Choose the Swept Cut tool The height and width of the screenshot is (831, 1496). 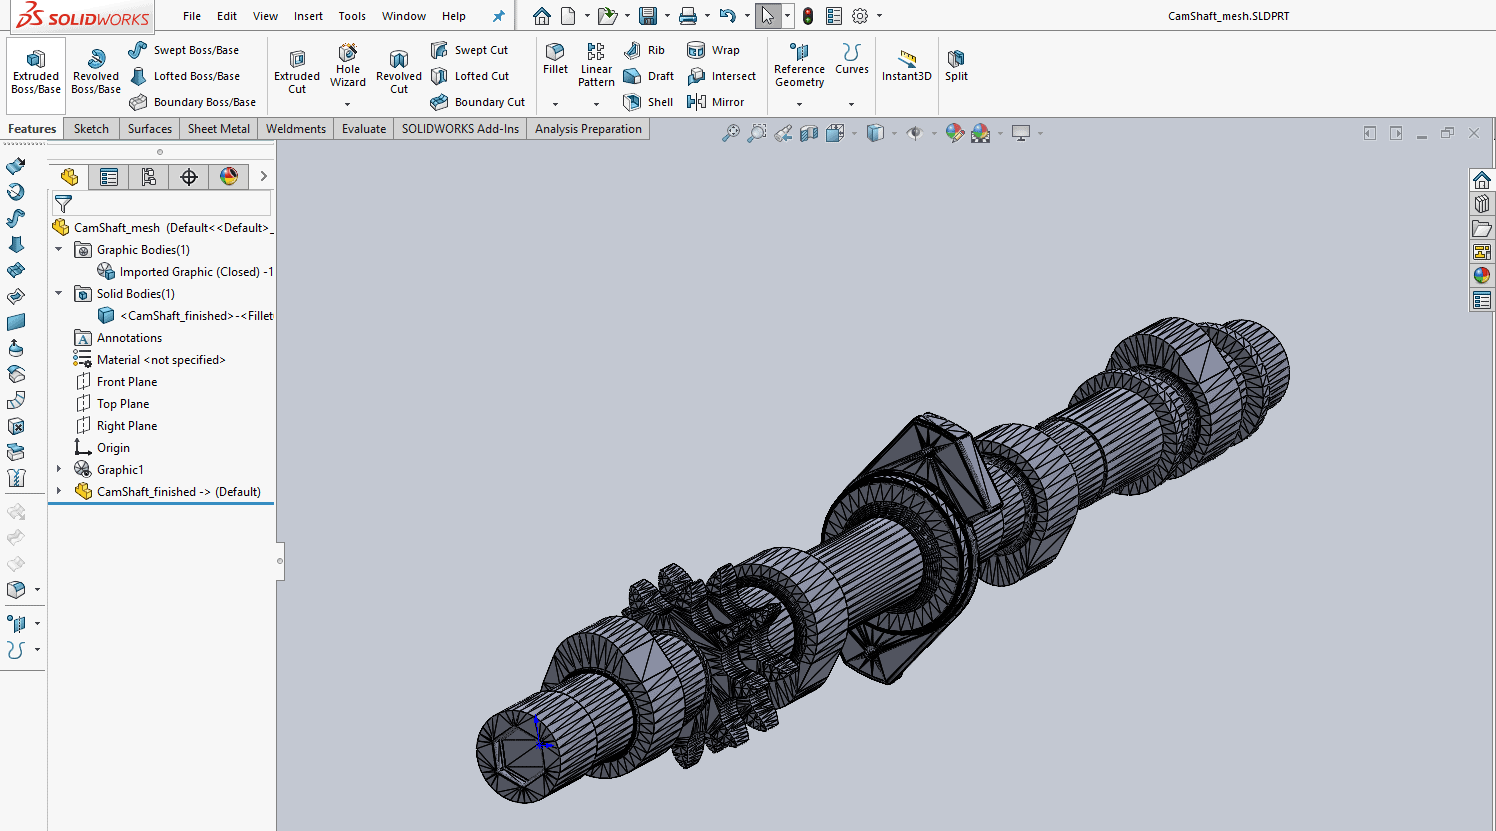(469, 50)
